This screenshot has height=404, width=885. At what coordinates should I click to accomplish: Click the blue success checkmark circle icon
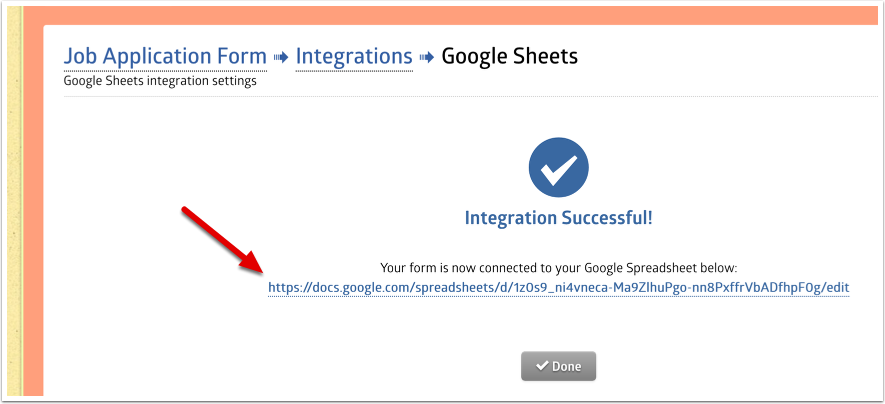558,169
